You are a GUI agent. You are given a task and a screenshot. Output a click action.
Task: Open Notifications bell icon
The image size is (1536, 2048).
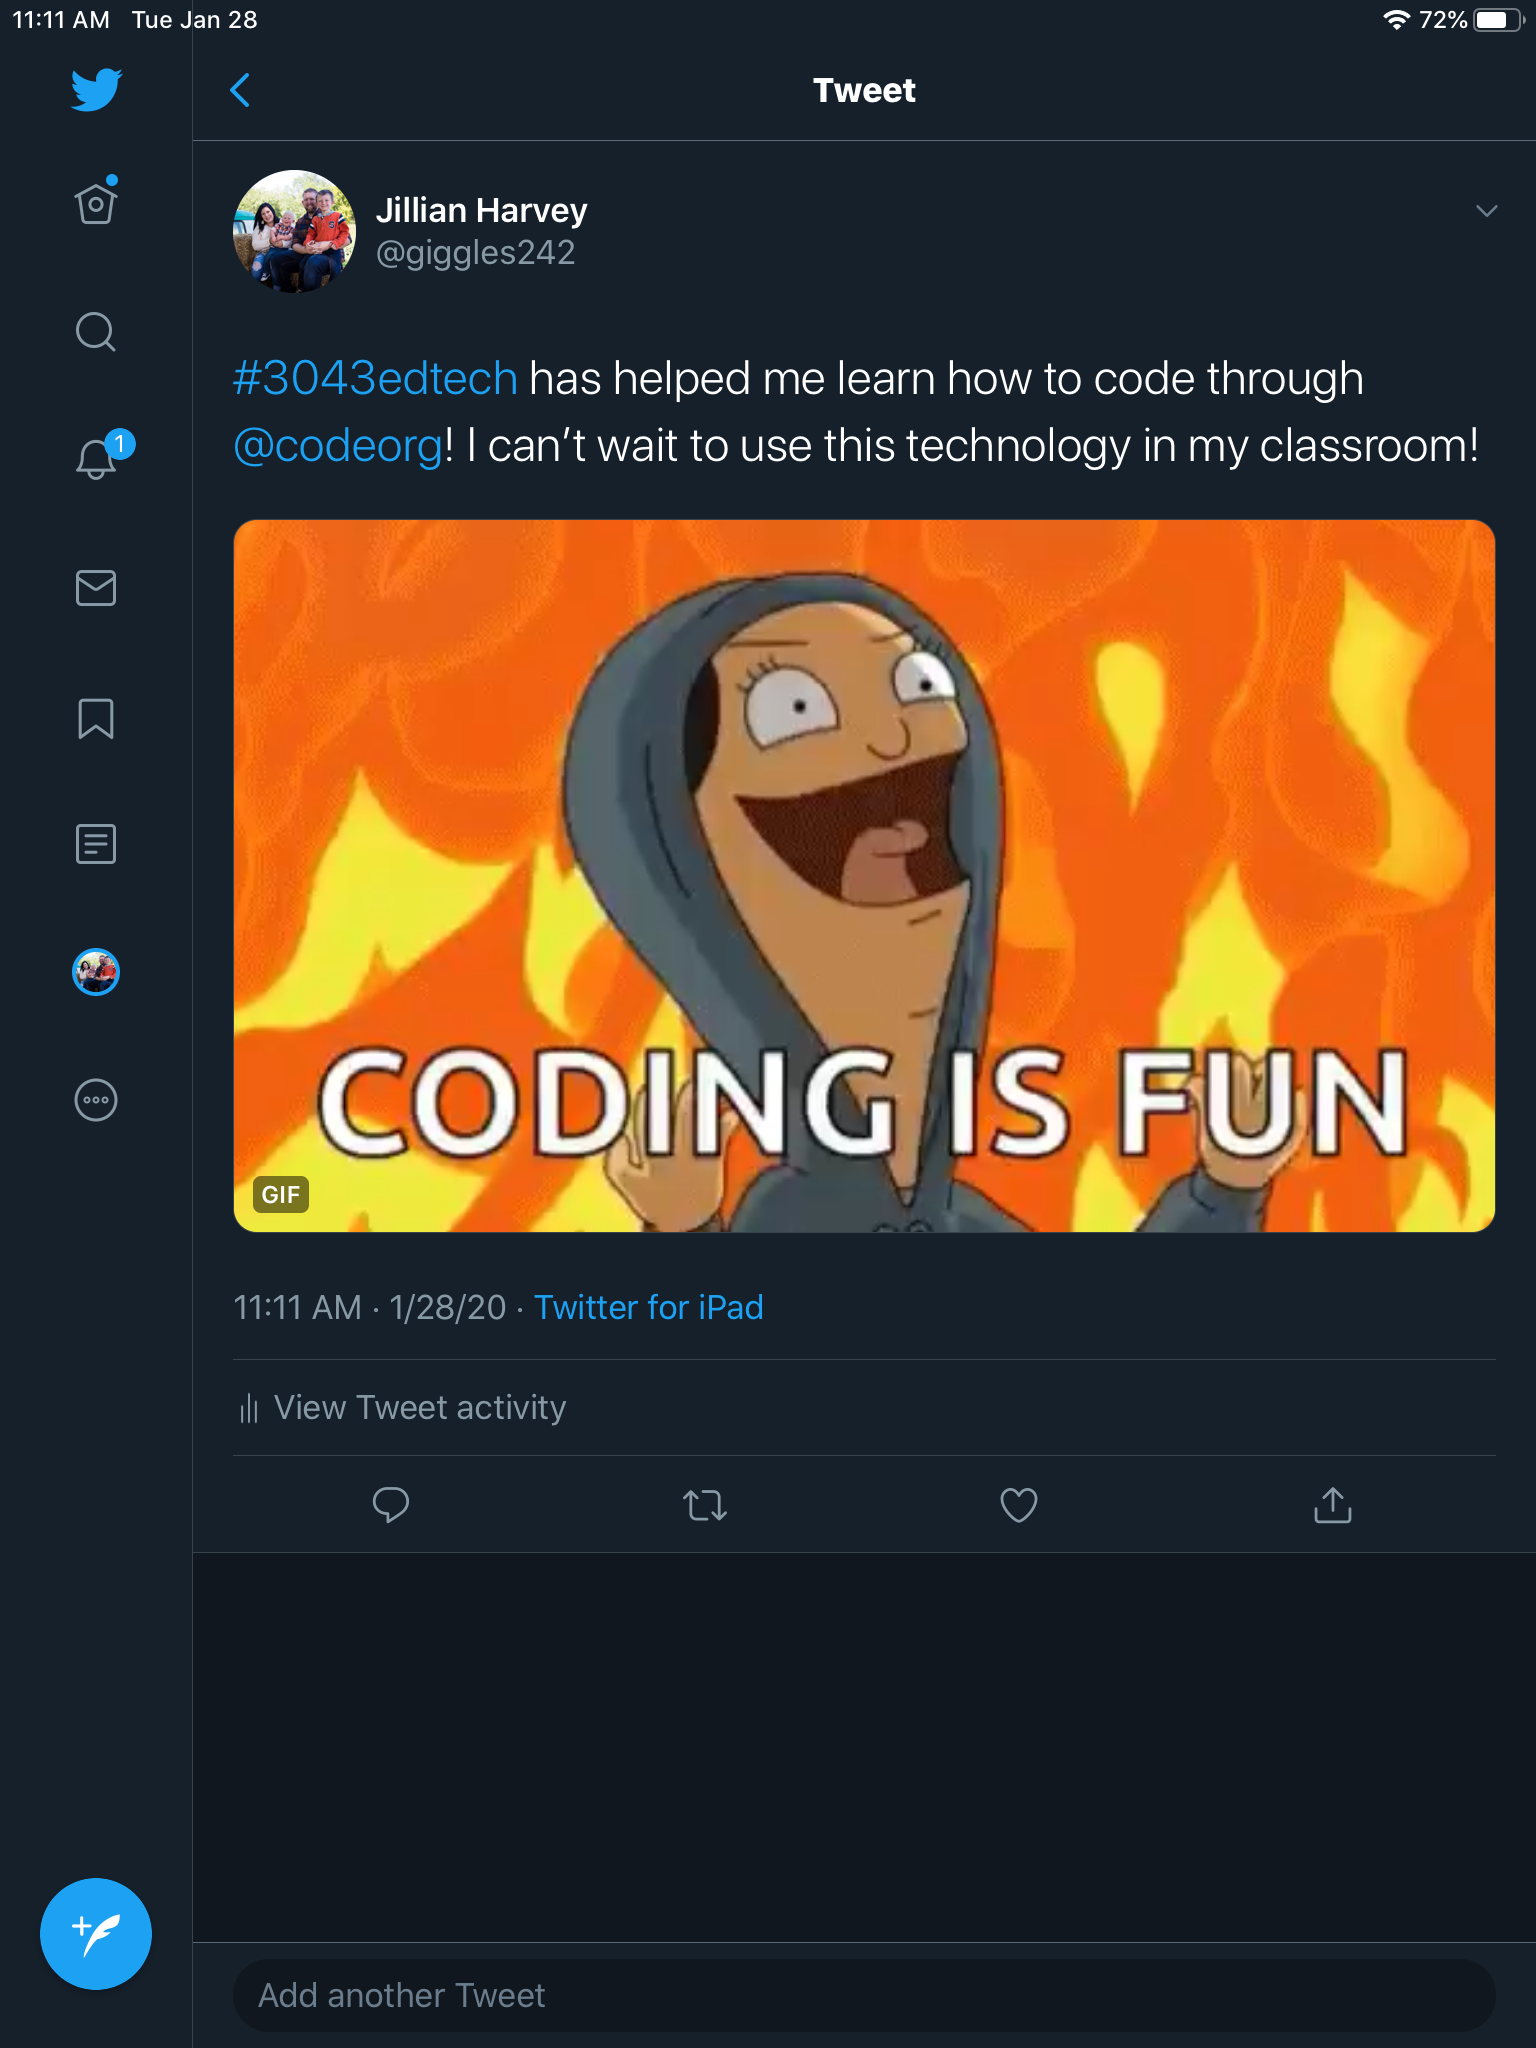tap(96, 459)
